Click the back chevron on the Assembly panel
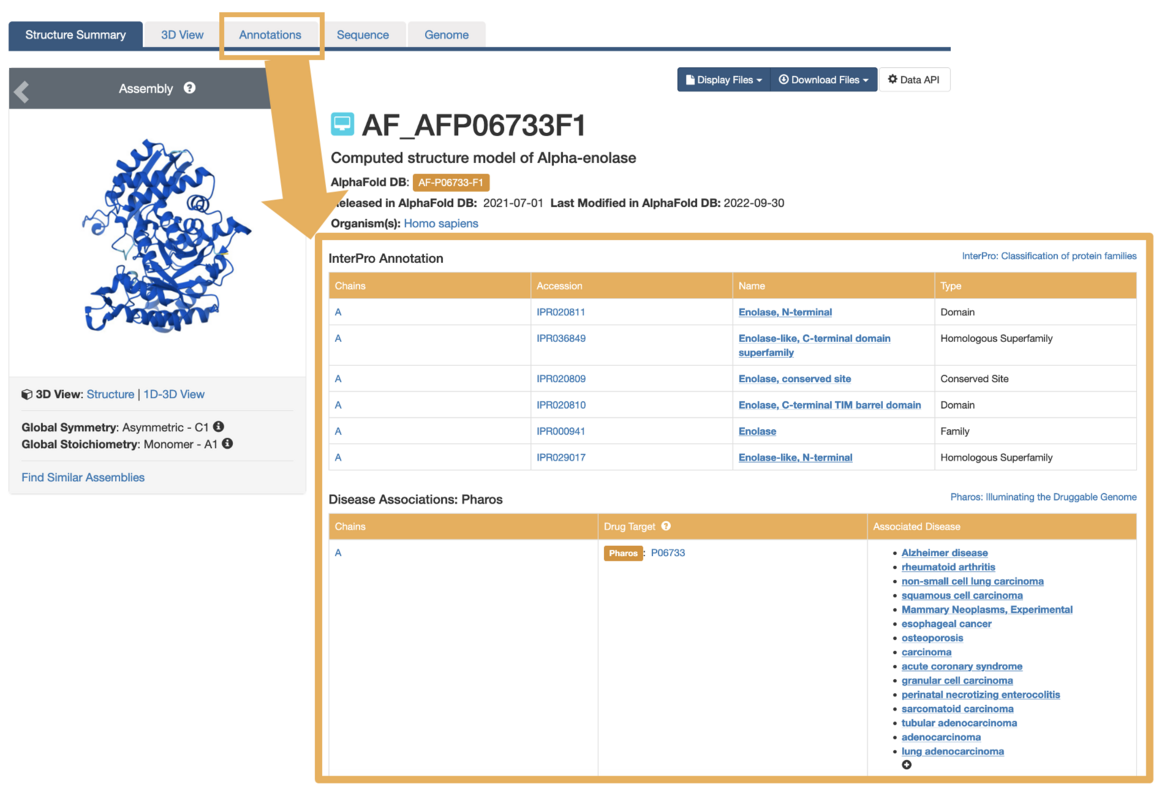 pos(21,90)
